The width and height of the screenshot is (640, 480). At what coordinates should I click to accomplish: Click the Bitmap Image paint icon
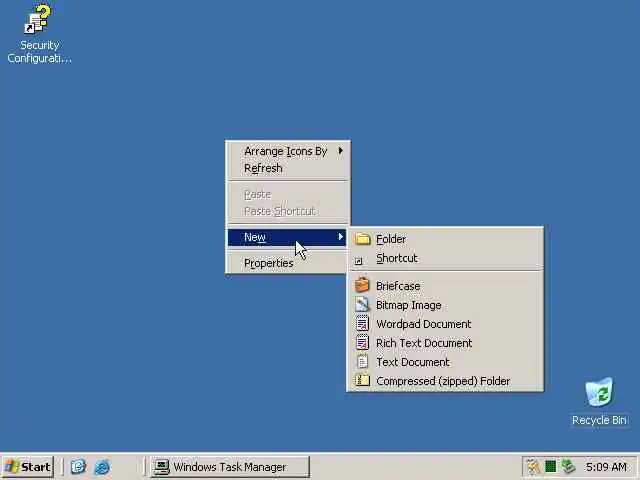[362, 304]
